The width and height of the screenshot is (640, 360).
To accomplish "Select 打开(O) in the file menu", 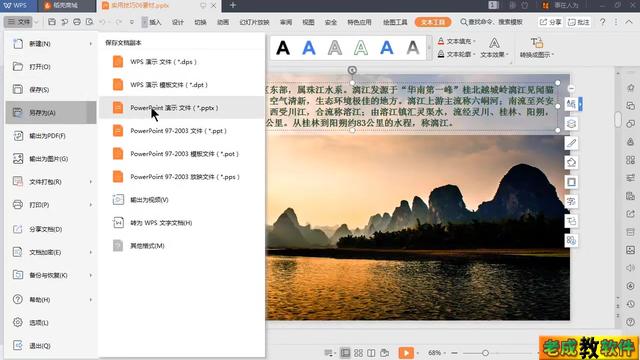I will tap(51, 67).
